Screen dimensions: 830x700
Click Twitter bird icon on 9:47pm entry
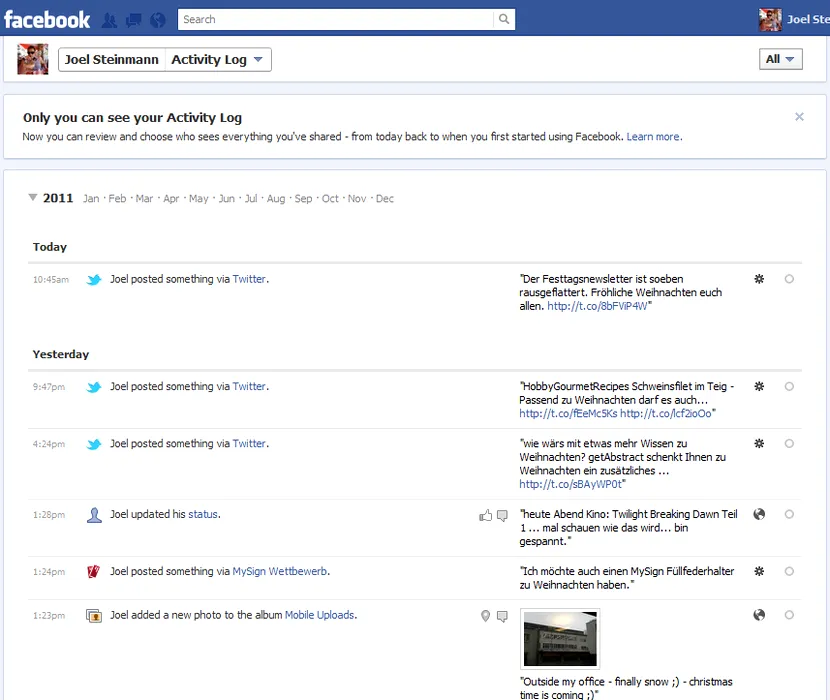coord(94,387)
